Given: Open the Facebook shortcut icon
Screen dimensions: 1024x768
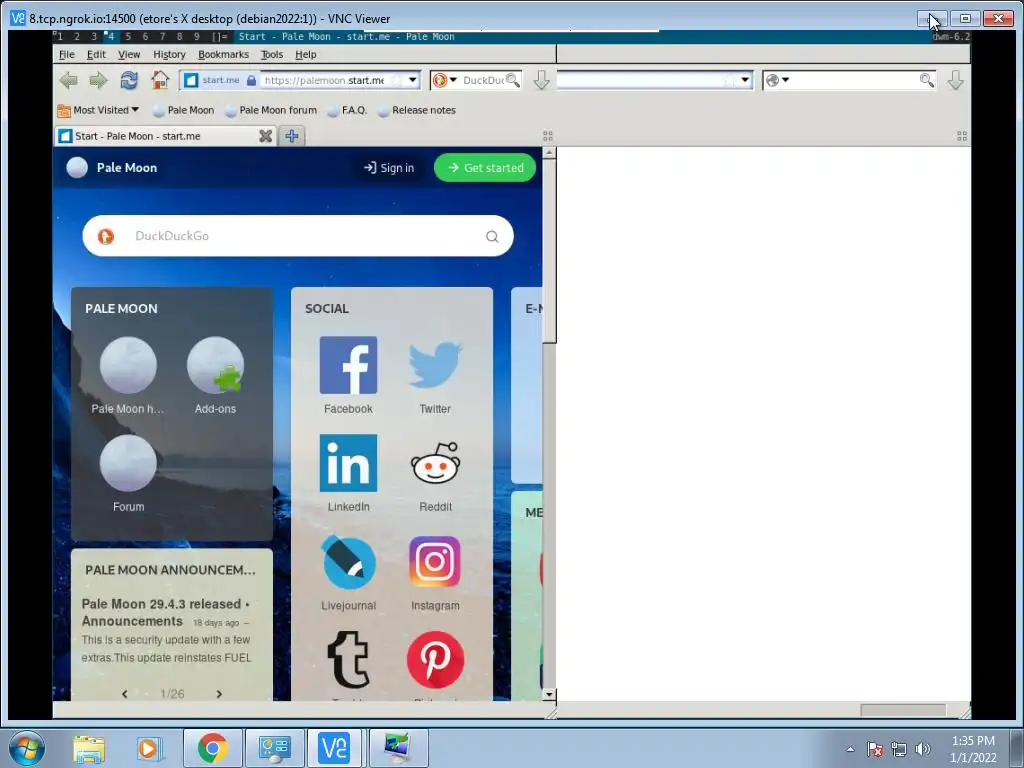Looking at the screenshot, I should point(348,365).
